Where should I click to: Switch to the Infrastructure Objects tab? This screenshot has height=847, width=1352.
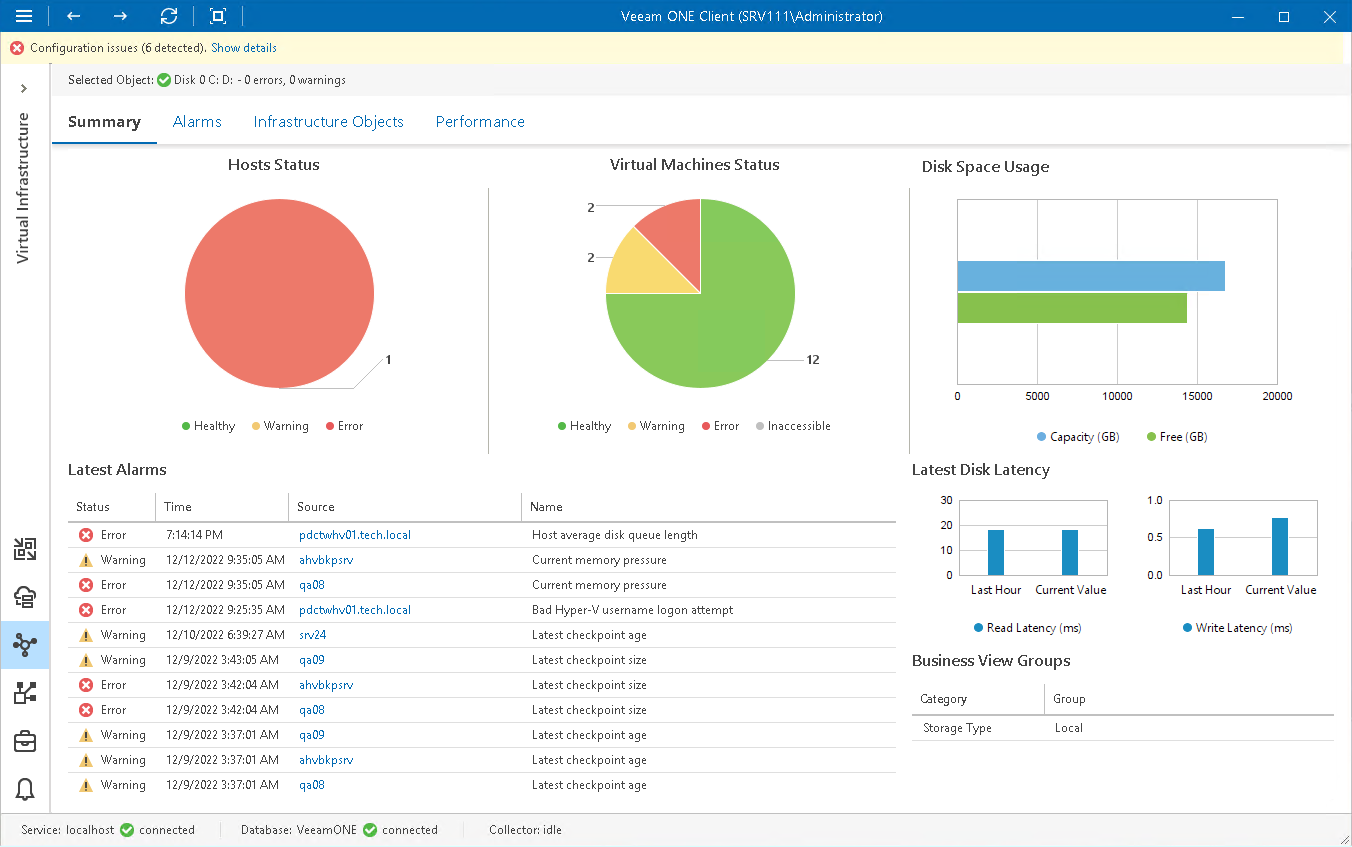[328, 121]
